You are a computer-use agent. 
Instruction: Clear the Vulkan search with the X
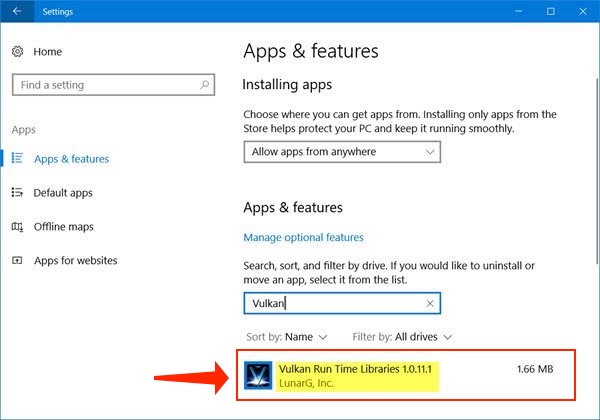pyautogui.click(x=430, y=303)
